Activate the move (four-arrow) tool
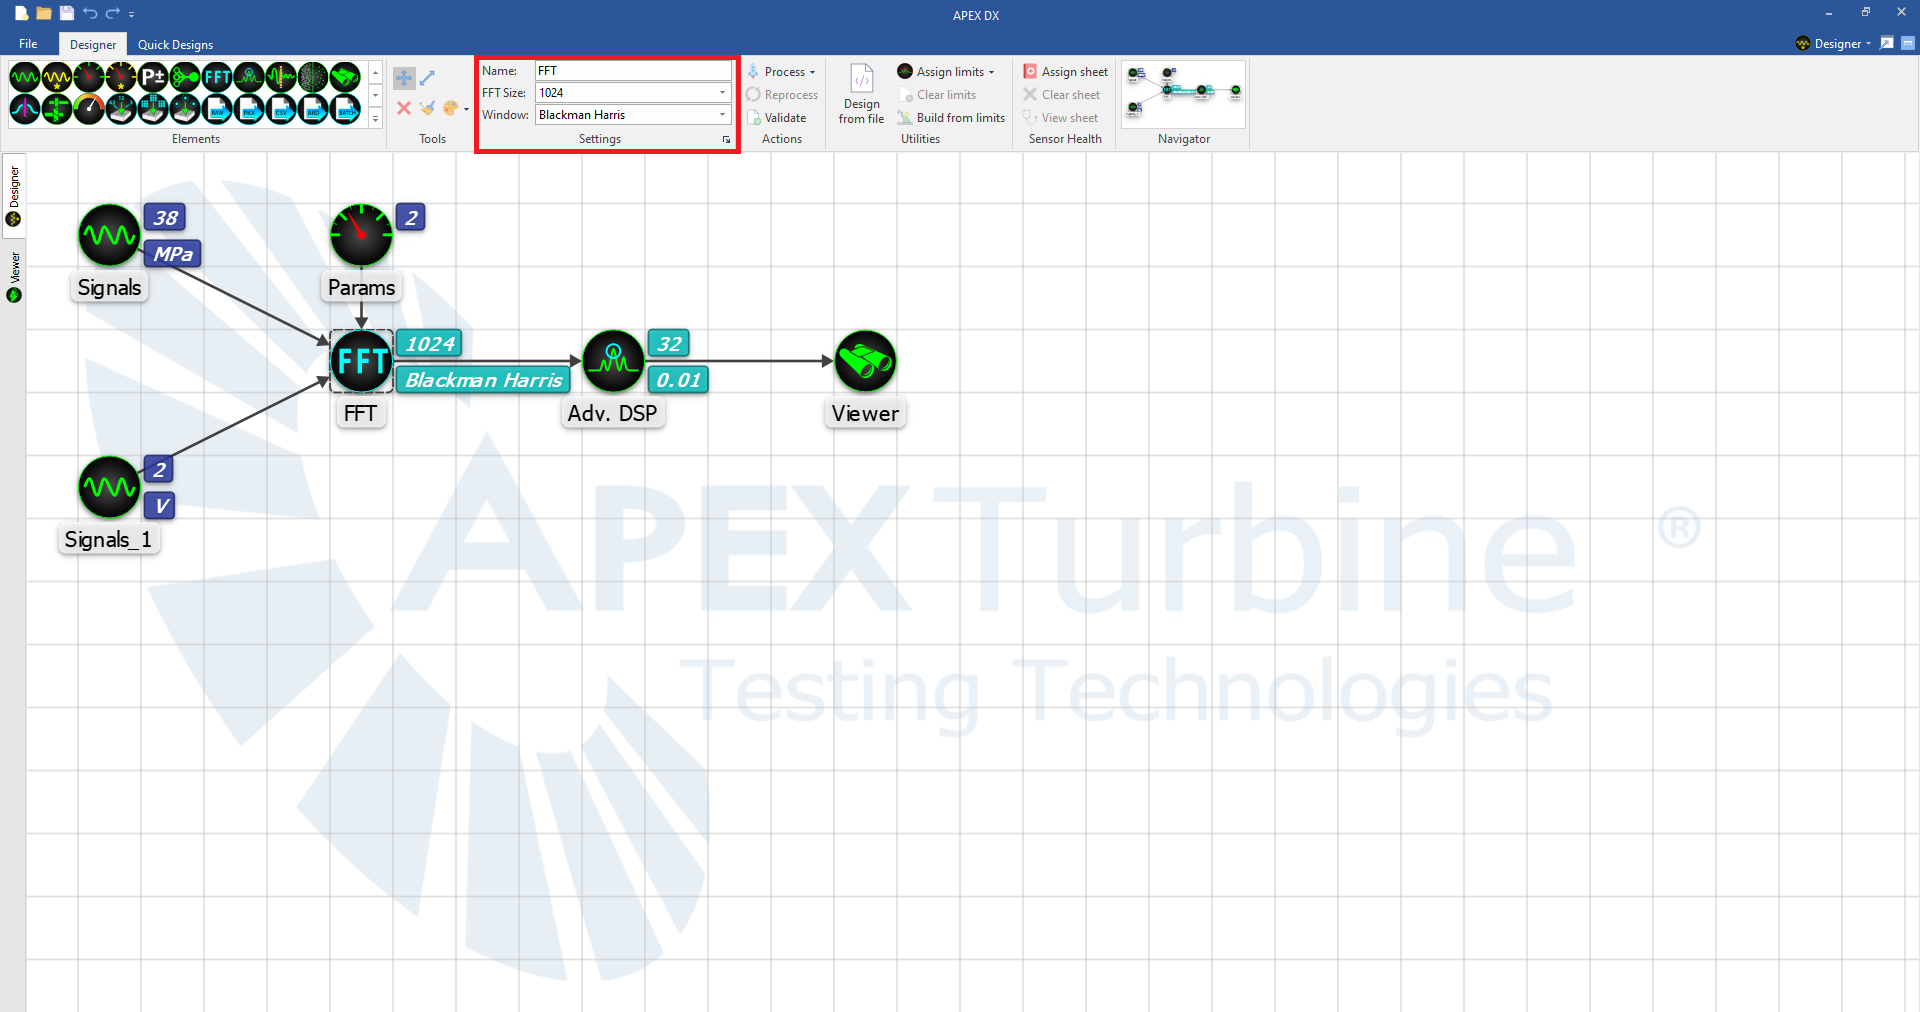This screenshot has height=1012, width=1920. coord(404,78)
